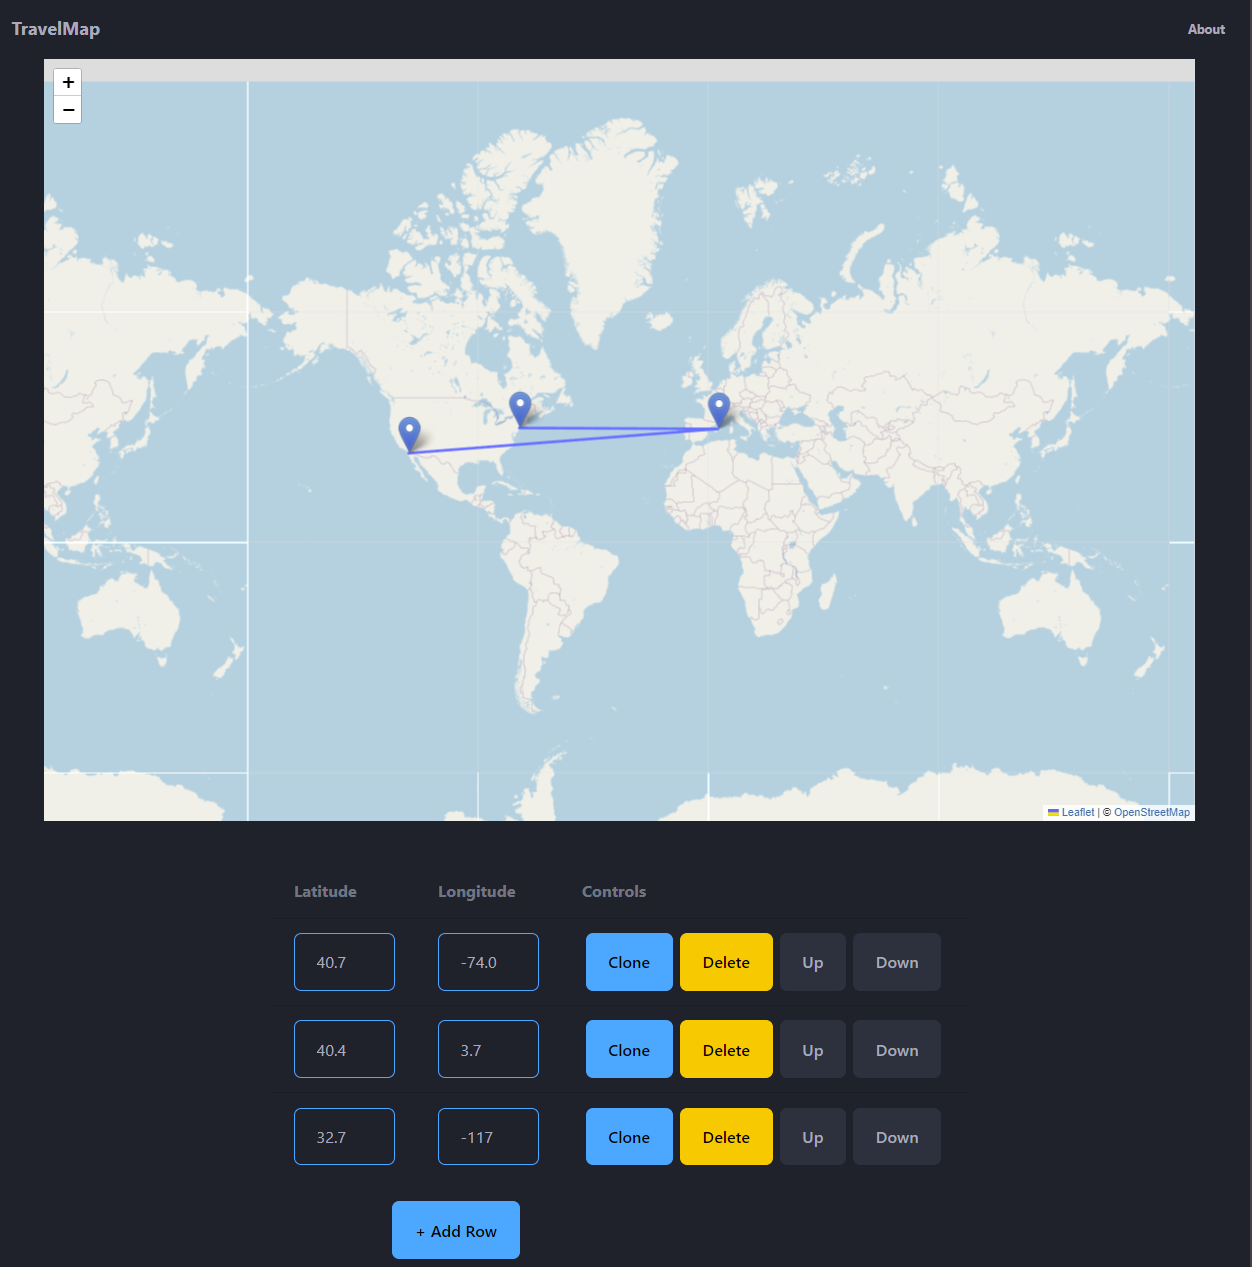Delete the row with longitude 3.7
The height and width of the screenshot is (1267, 1252).
click(x=726, y=1049)
